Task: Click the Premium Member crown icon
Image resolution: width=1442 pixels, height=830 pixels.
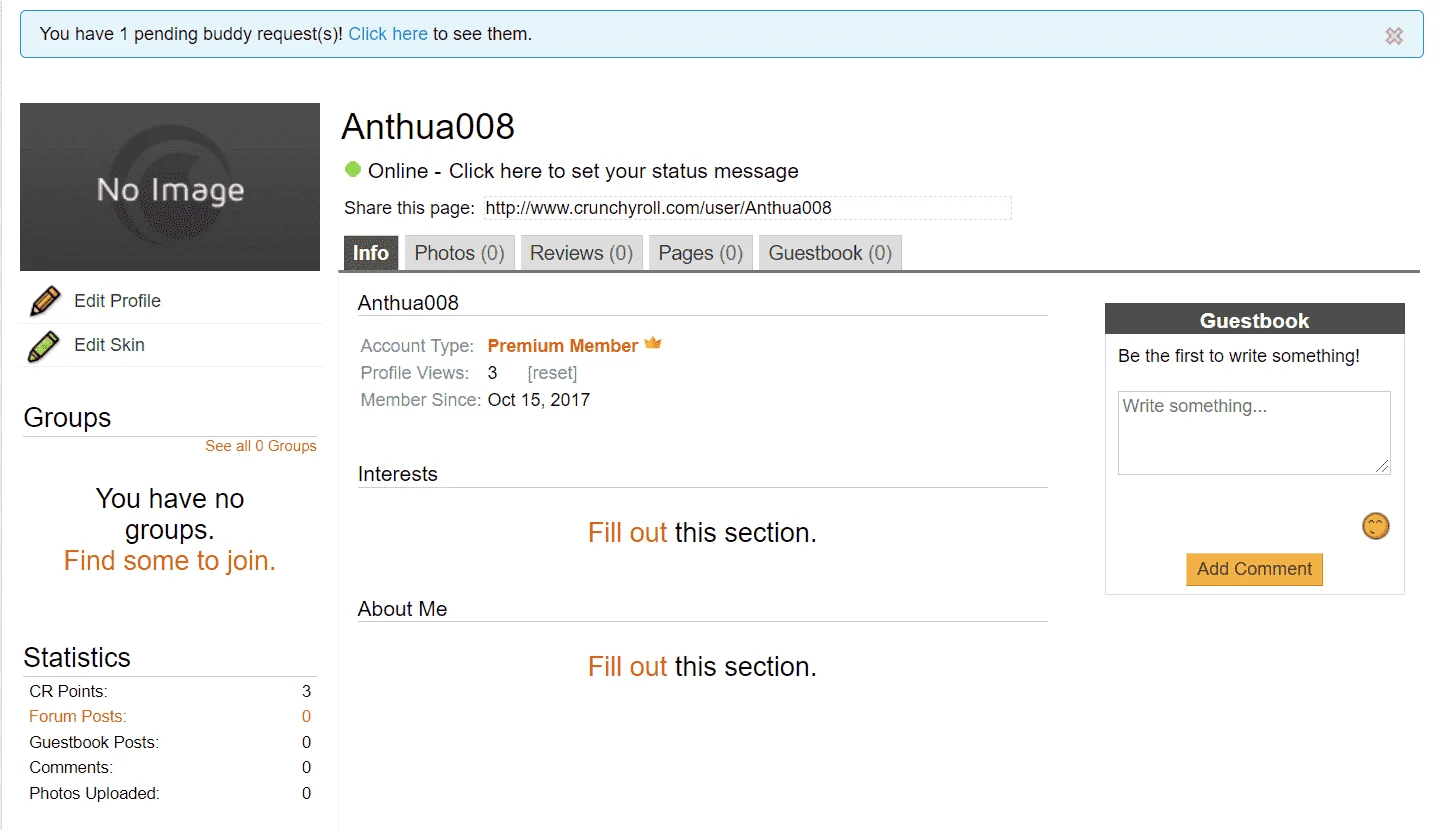Action: click(653, 344)
